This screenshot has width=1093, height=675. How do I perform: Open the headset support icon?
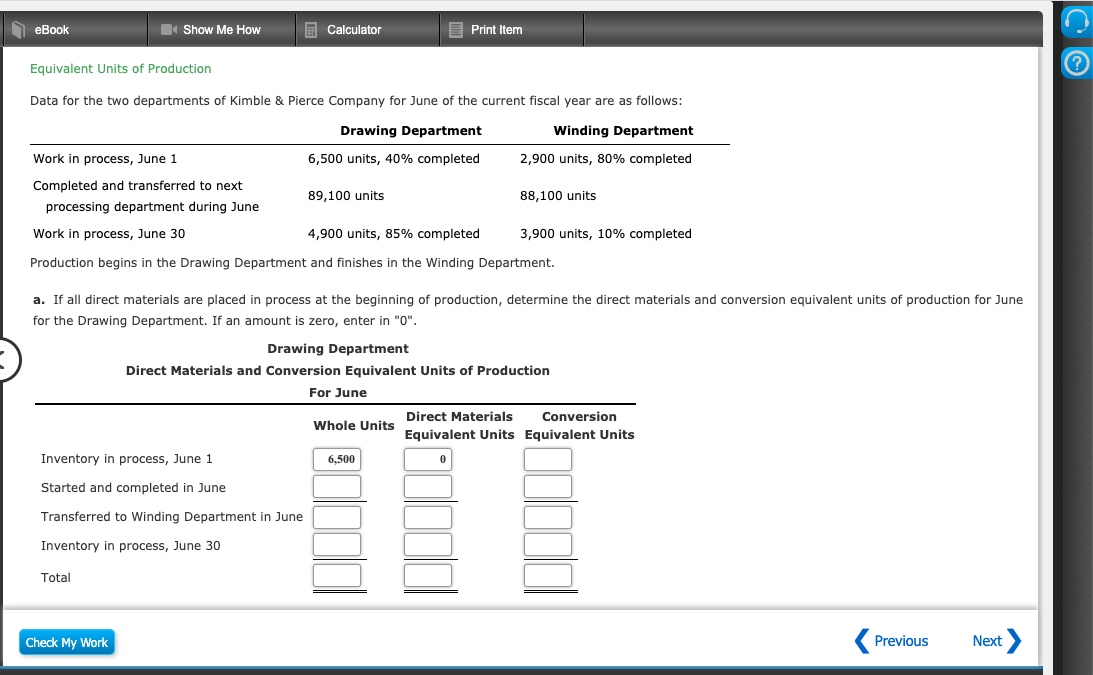(x=1076, y=22)
